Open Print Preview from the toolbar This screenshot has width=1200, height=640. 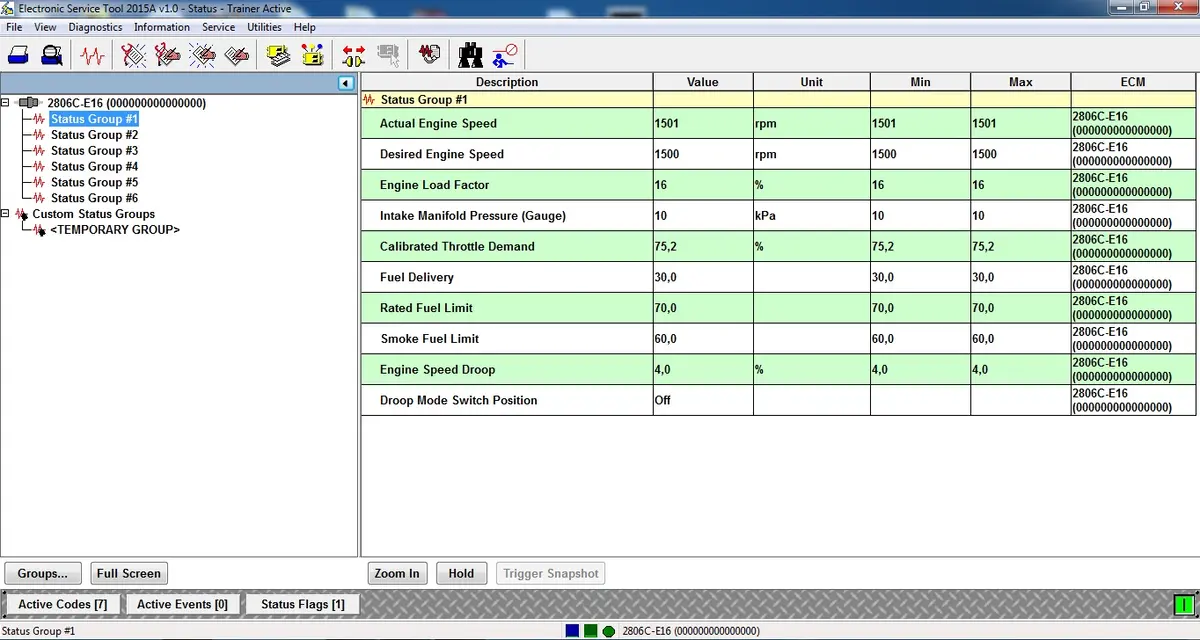[x=51, y=54]
